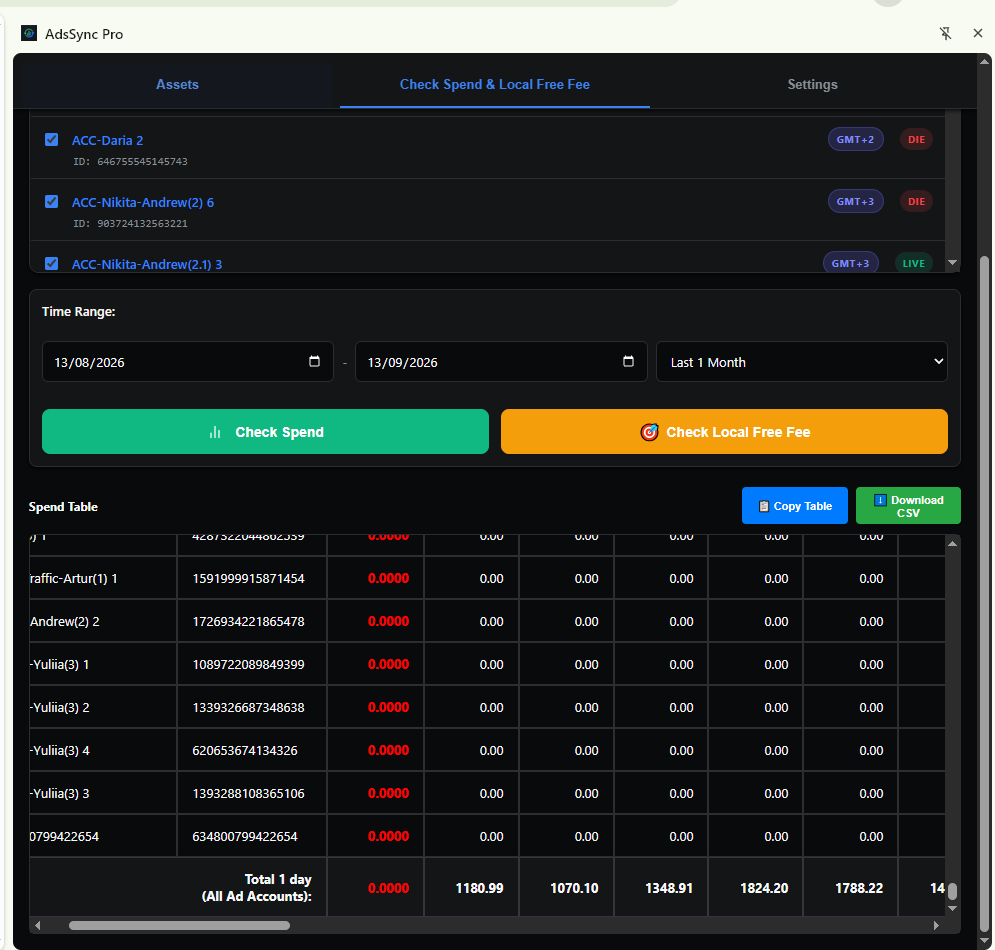Click the account list scroll-down arrow

pyautogui.click(x=952, y=262)
